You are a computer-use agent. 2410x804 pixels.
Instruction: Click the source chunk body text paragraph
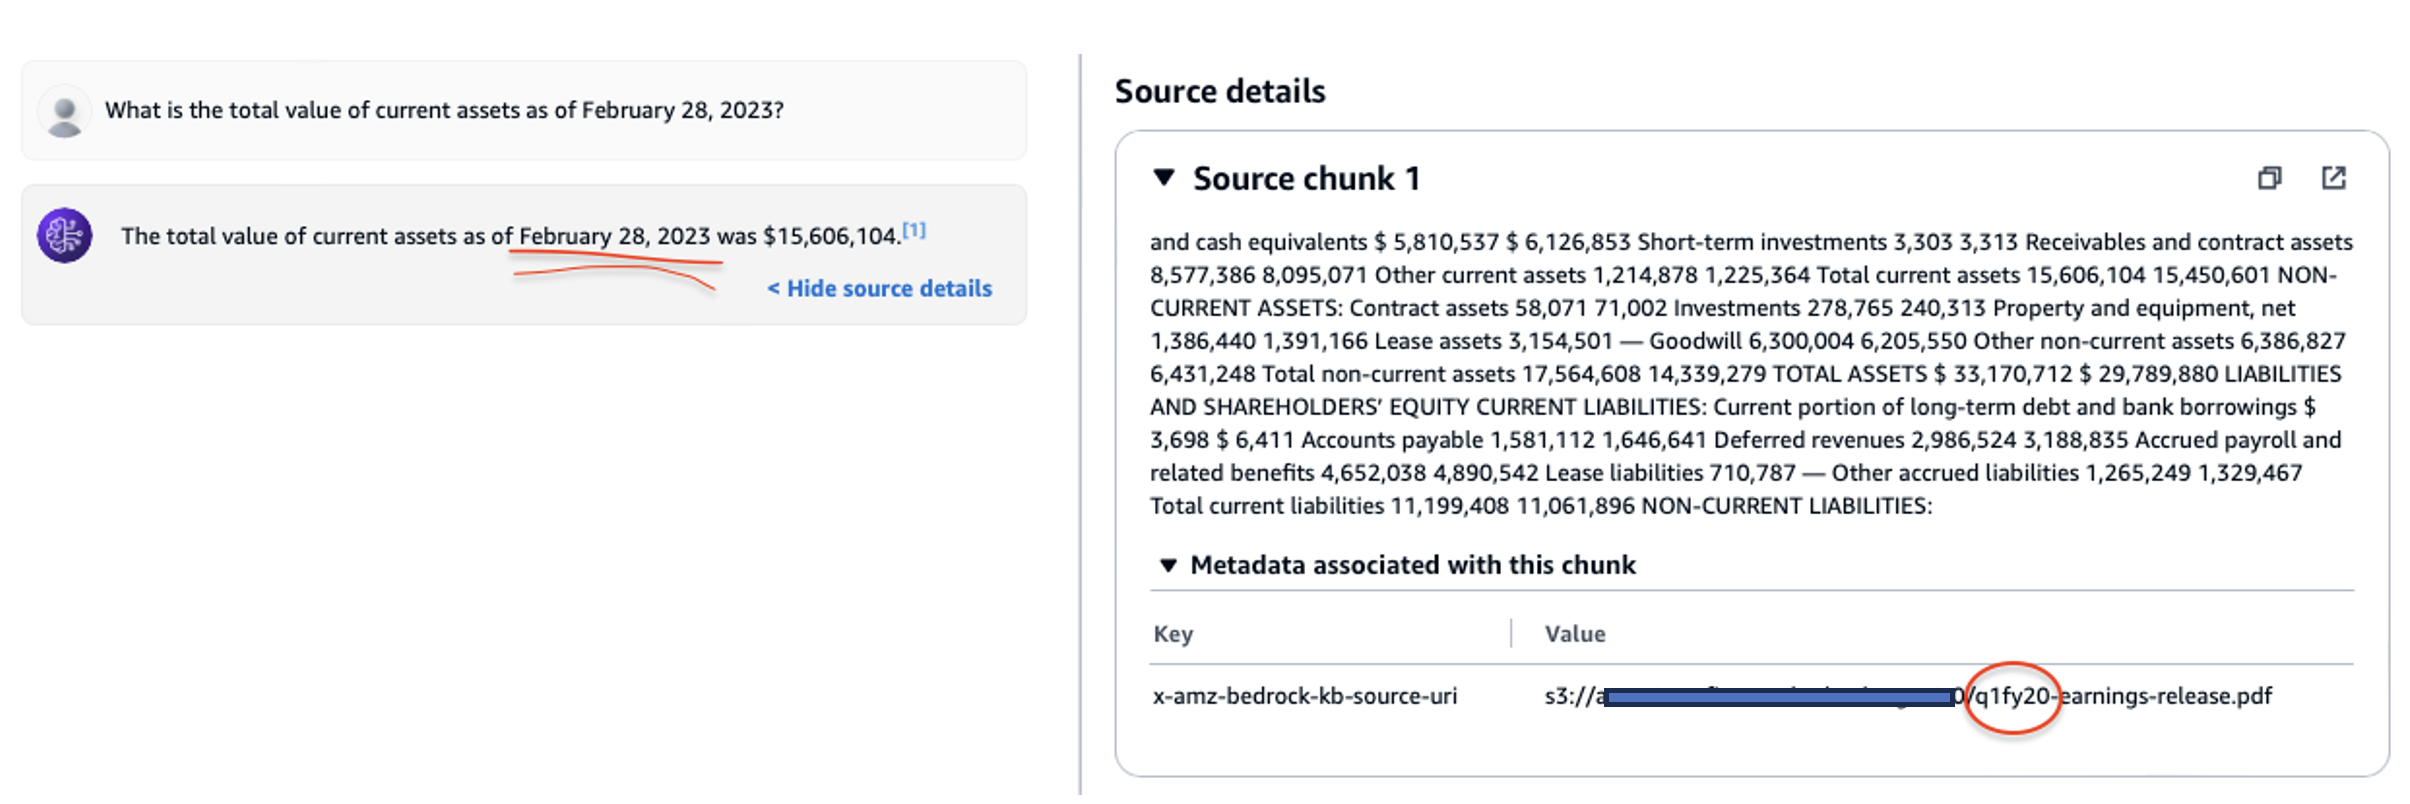click(1750, 374)
